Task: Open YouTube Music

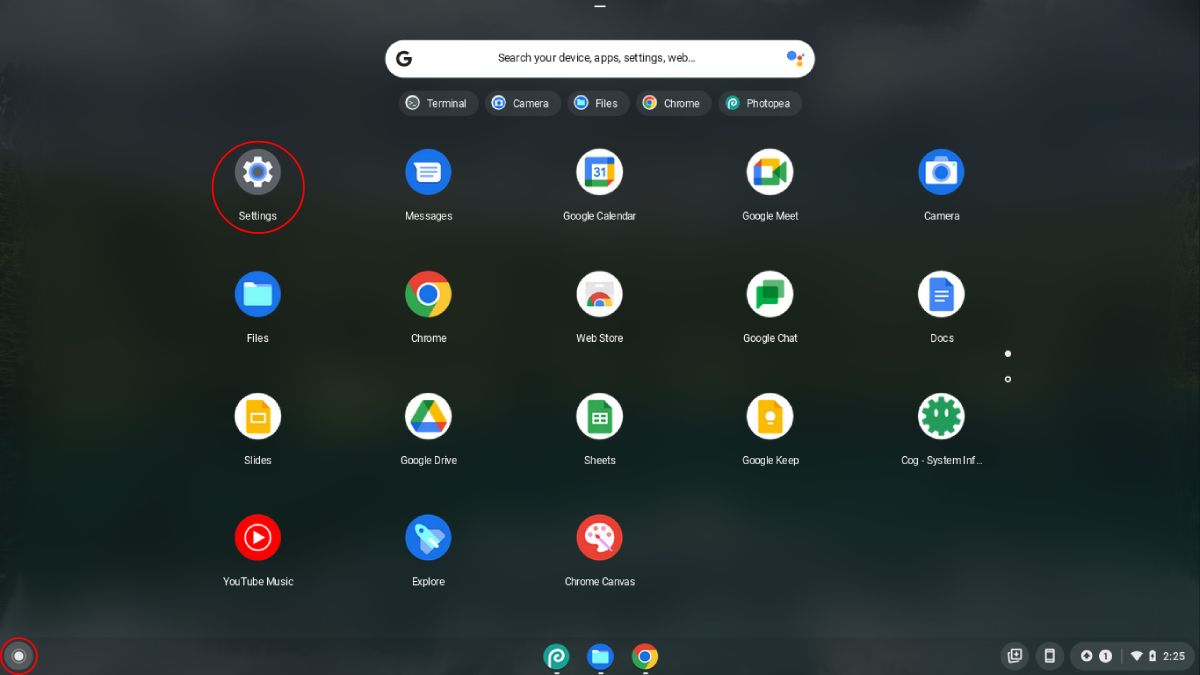Action: [x=257, y=537]
